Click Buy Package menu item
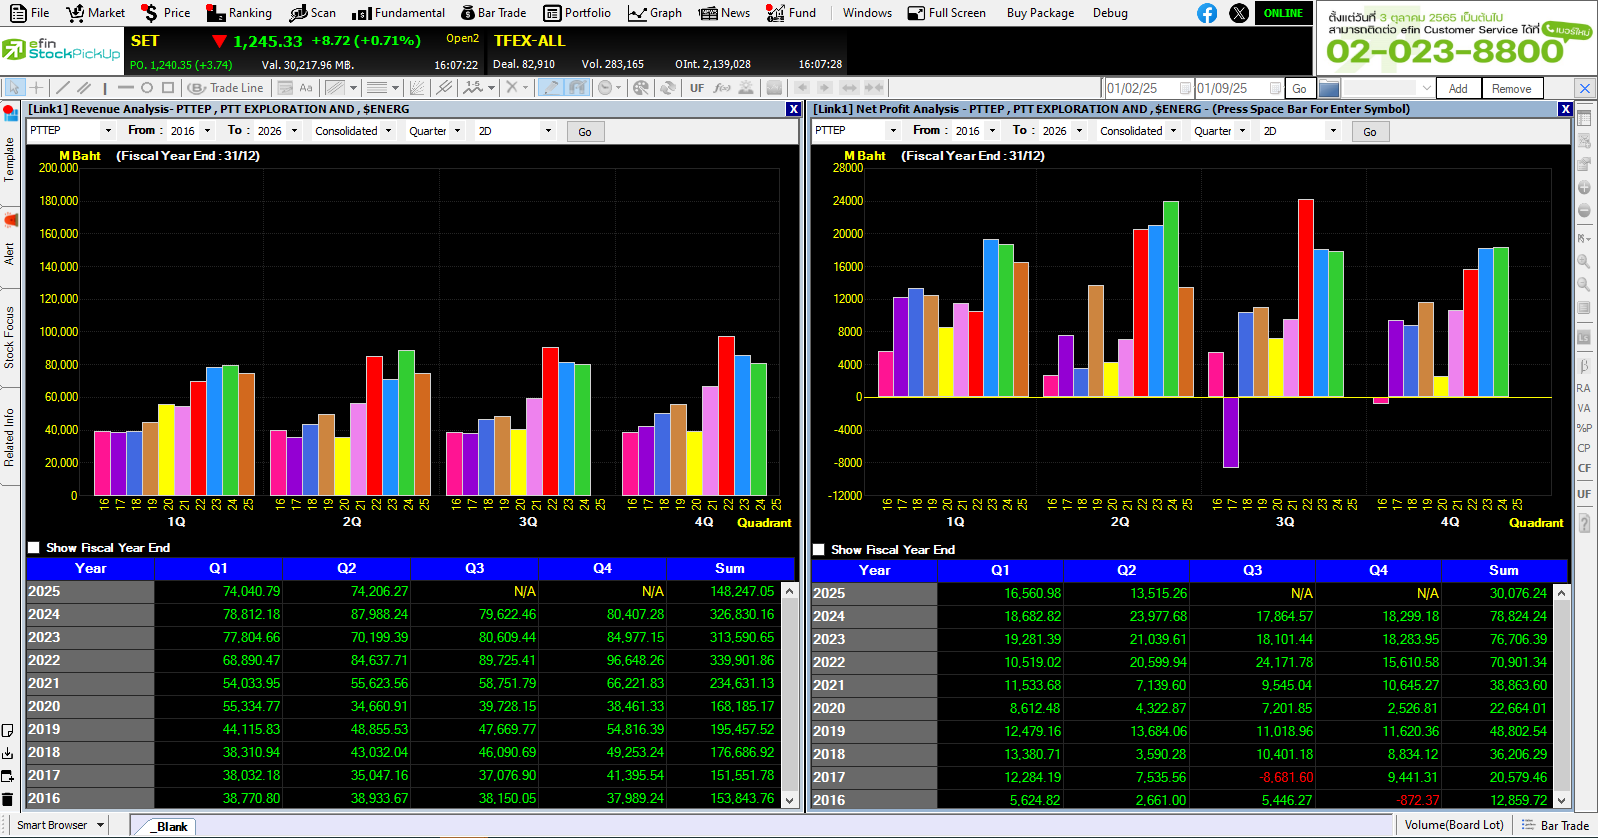Screen dimensions: 1598x838 pos(1040,13)
